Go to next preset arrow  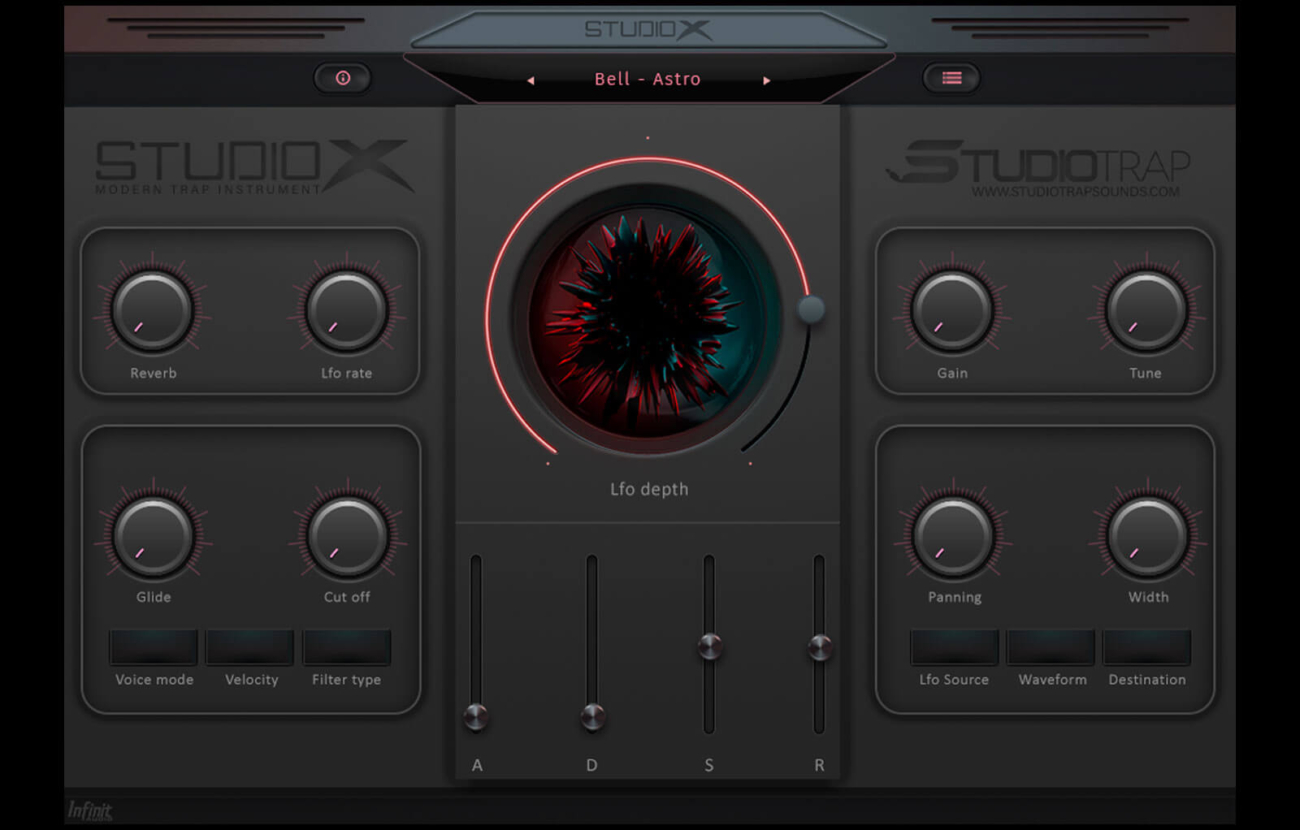coord(767,80)
